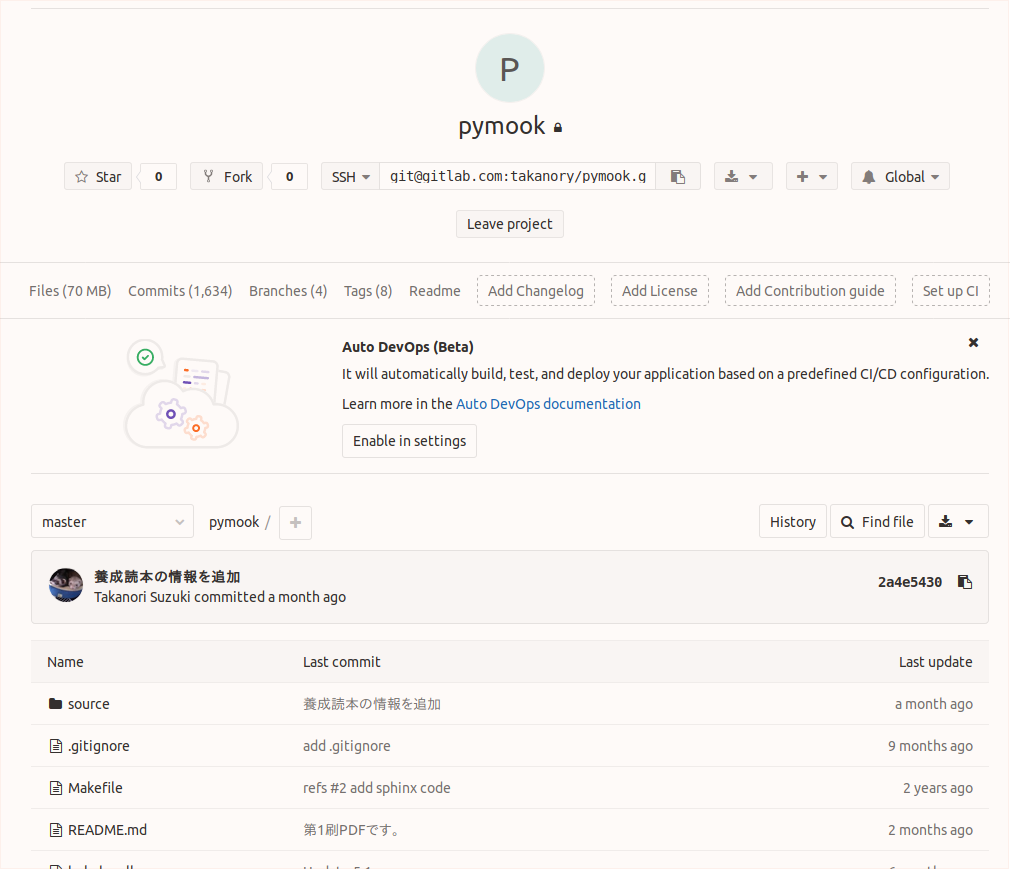Star the pymook project
The height and width of the screenshot is (869, 1010).
coord(98,177)
